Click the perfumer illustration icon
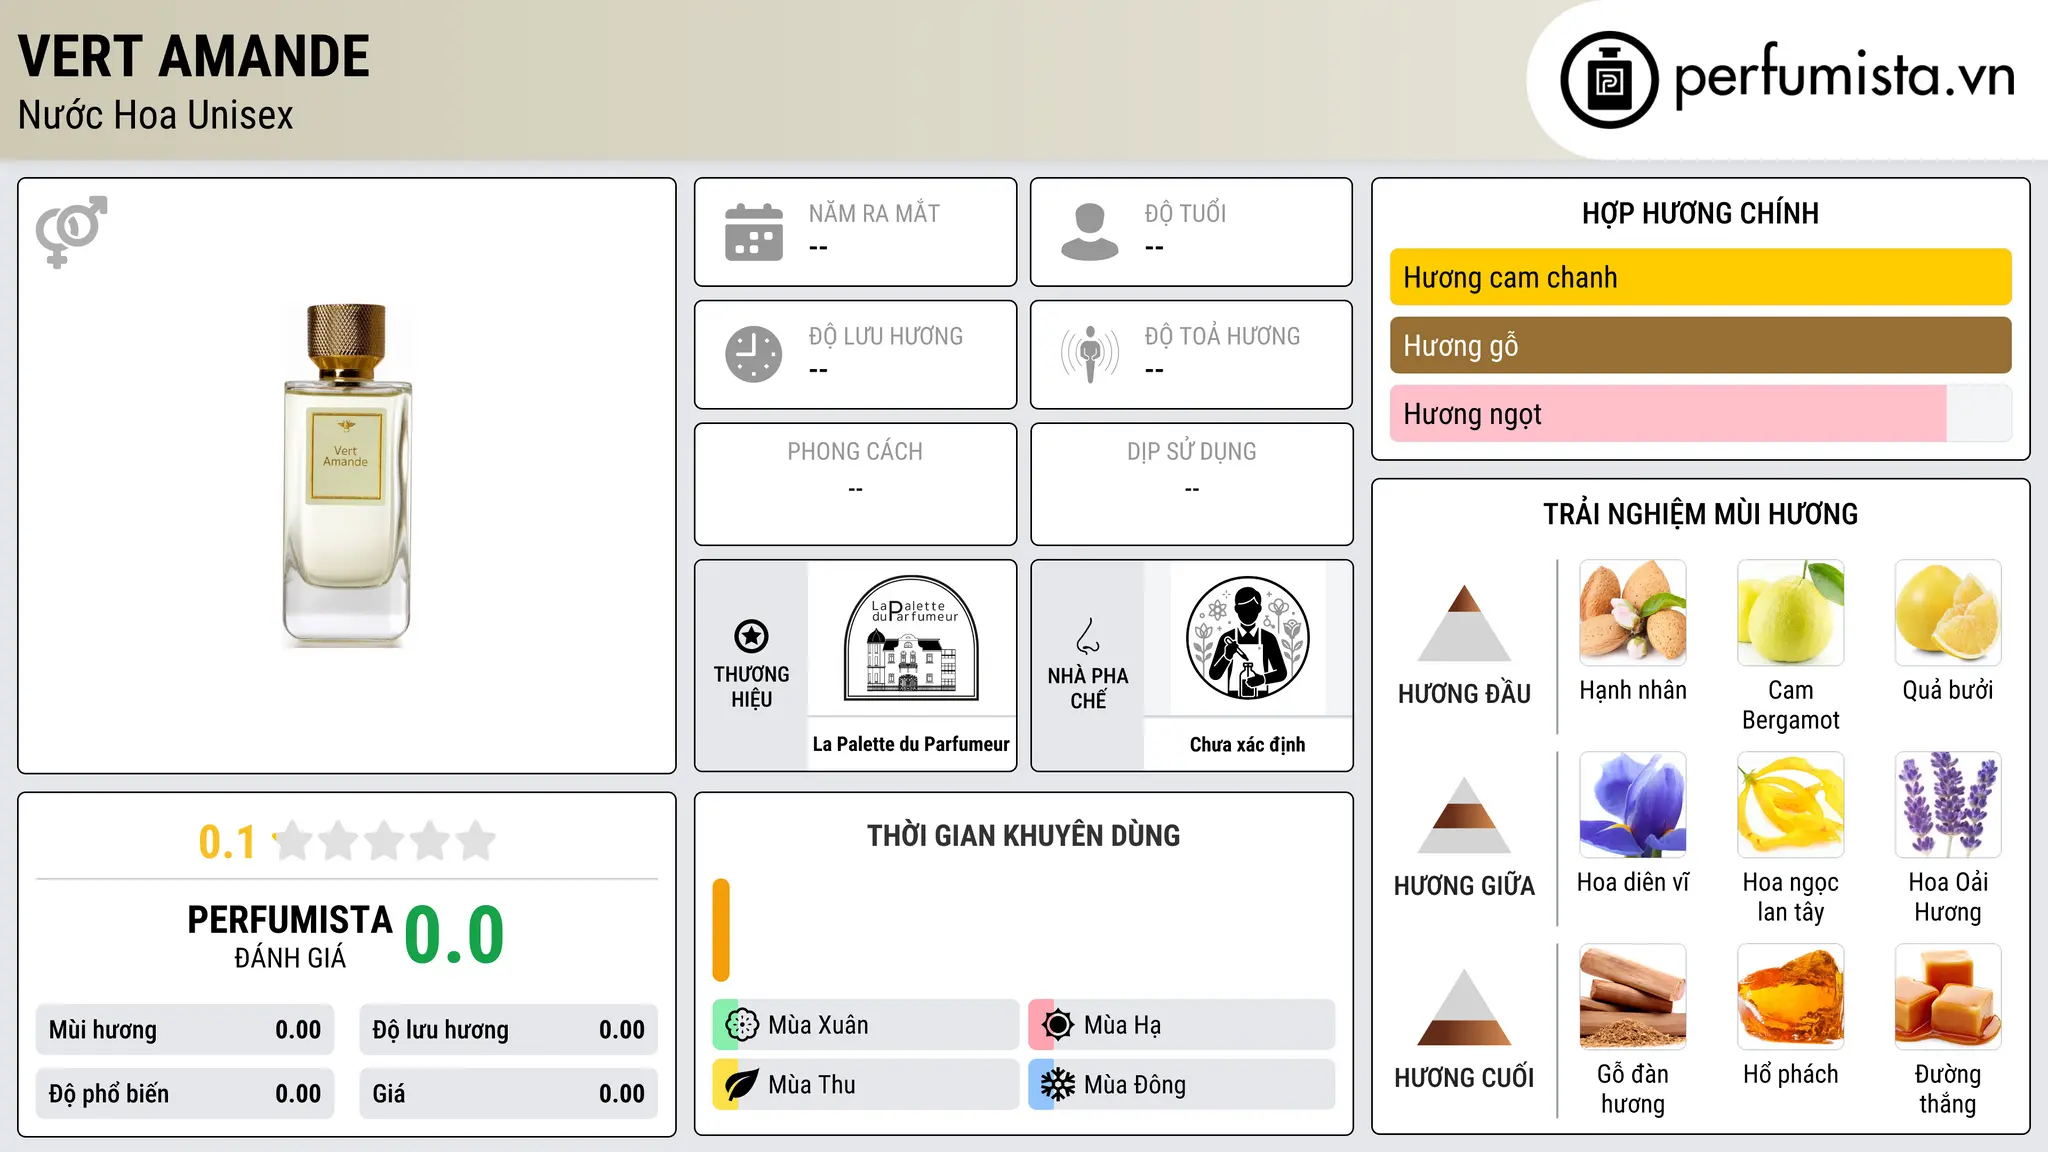 [1247, 638]
